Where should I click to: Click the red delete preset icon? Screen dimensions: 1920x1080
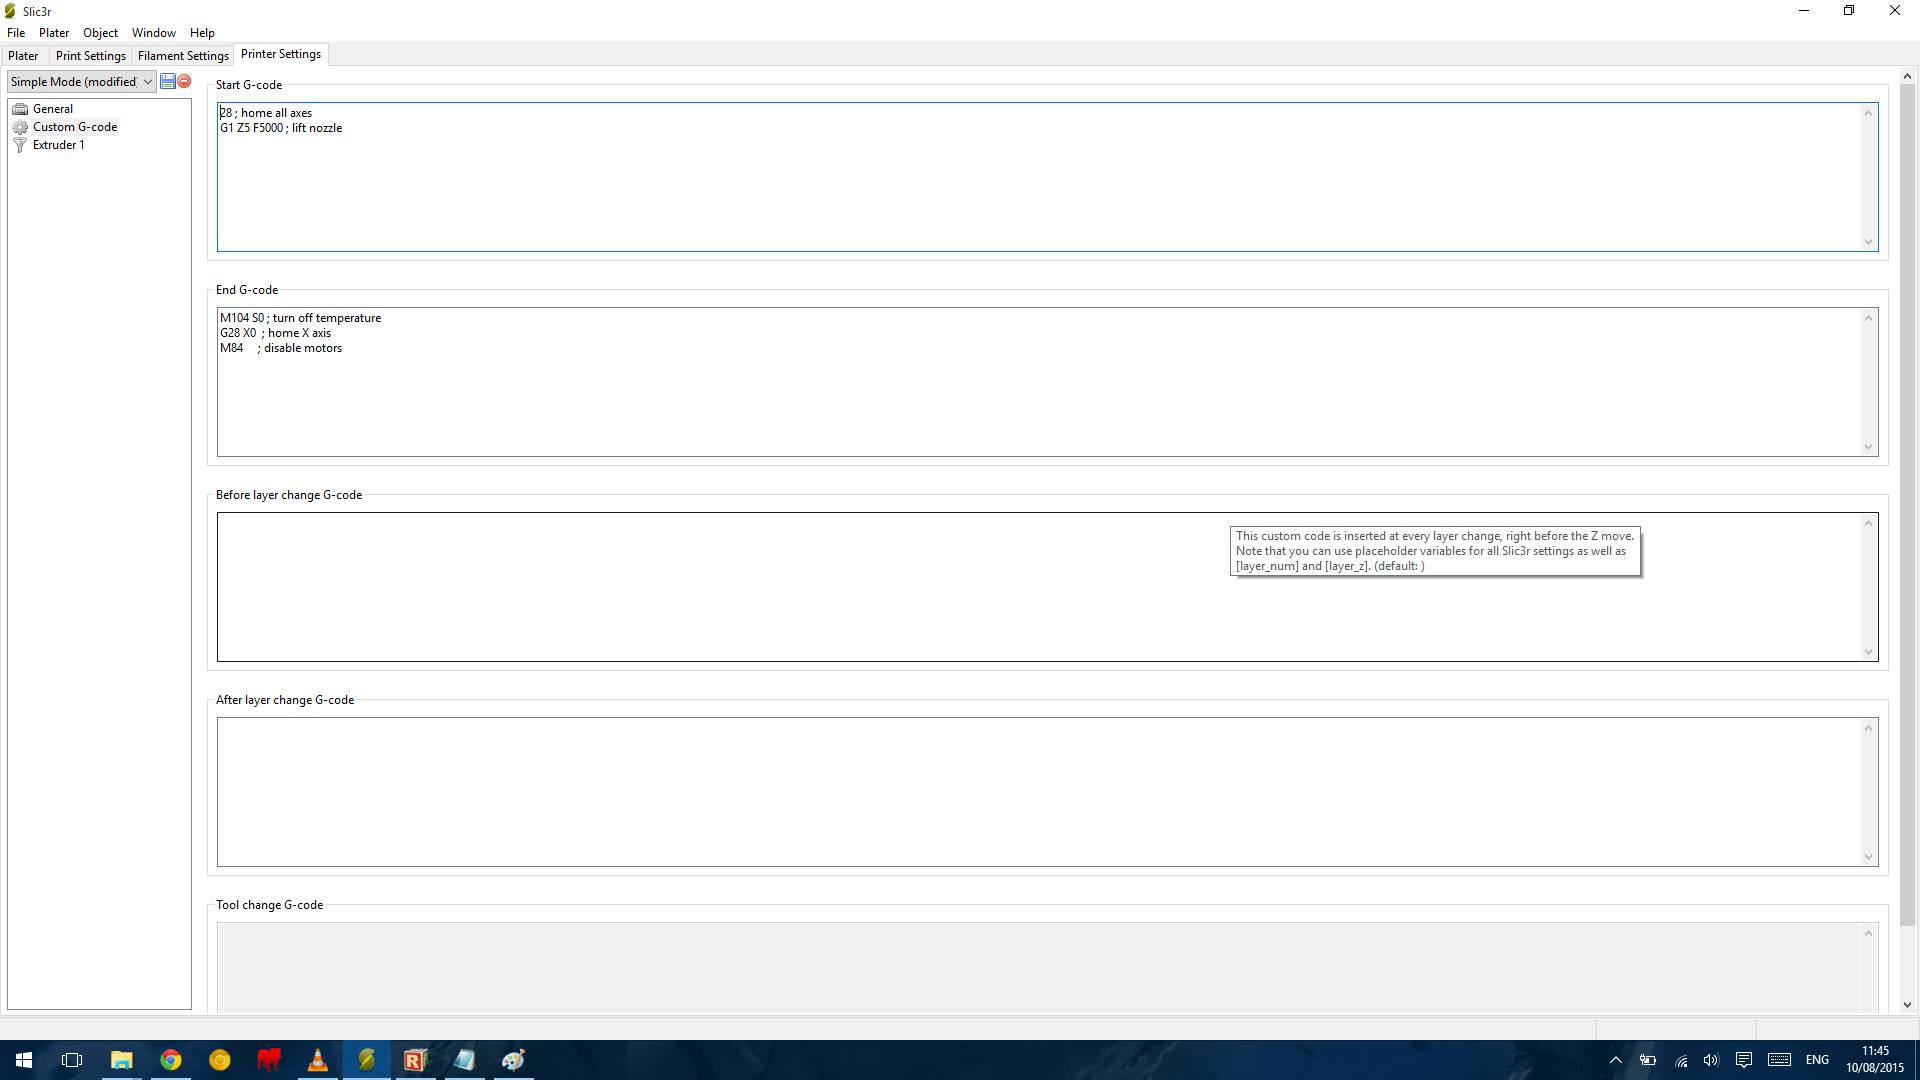tap(184, 81)
